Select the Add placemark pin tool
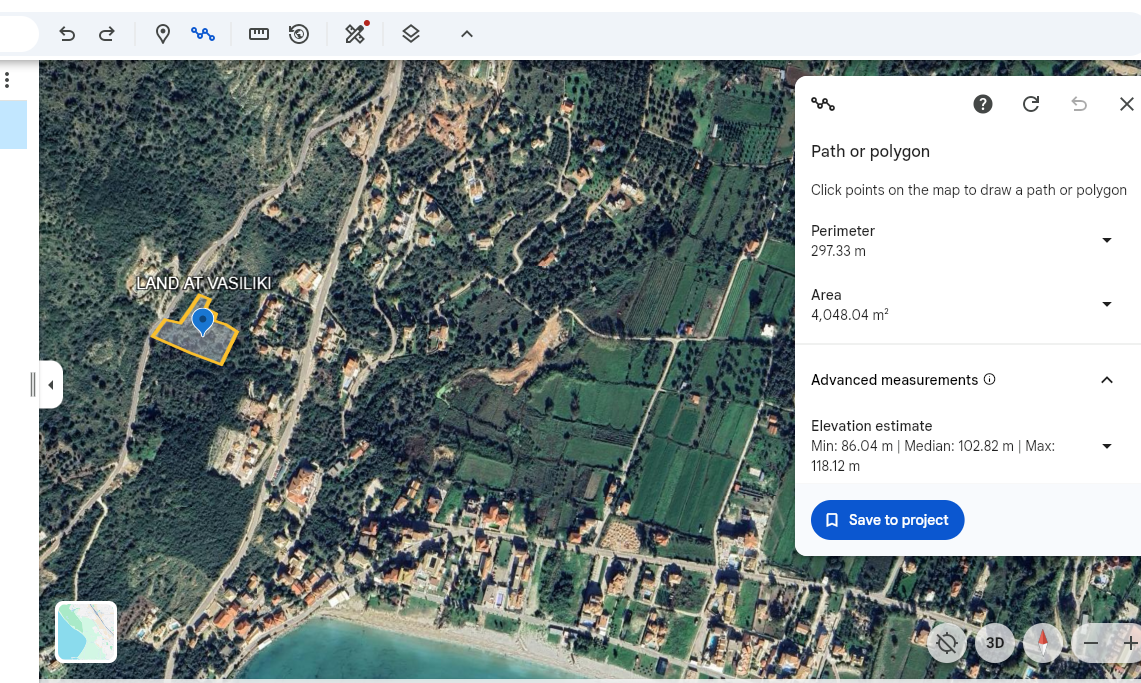 (x=163, y=34)
